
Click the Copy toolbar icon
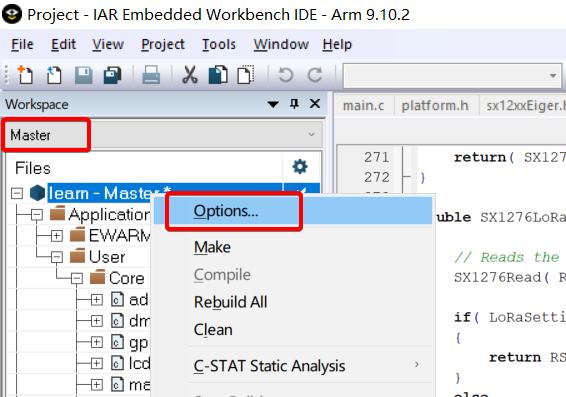coord(218,75)
